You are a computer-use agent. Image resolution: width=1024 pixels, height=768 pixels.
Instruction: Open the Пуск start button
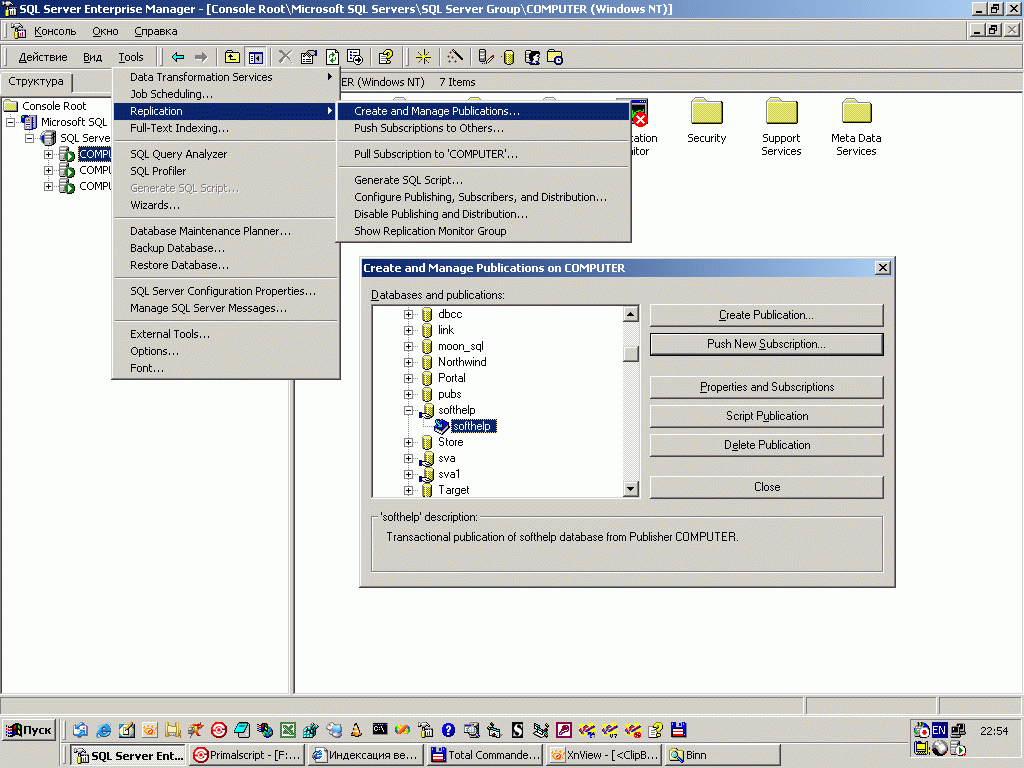[x=29, y=730]
